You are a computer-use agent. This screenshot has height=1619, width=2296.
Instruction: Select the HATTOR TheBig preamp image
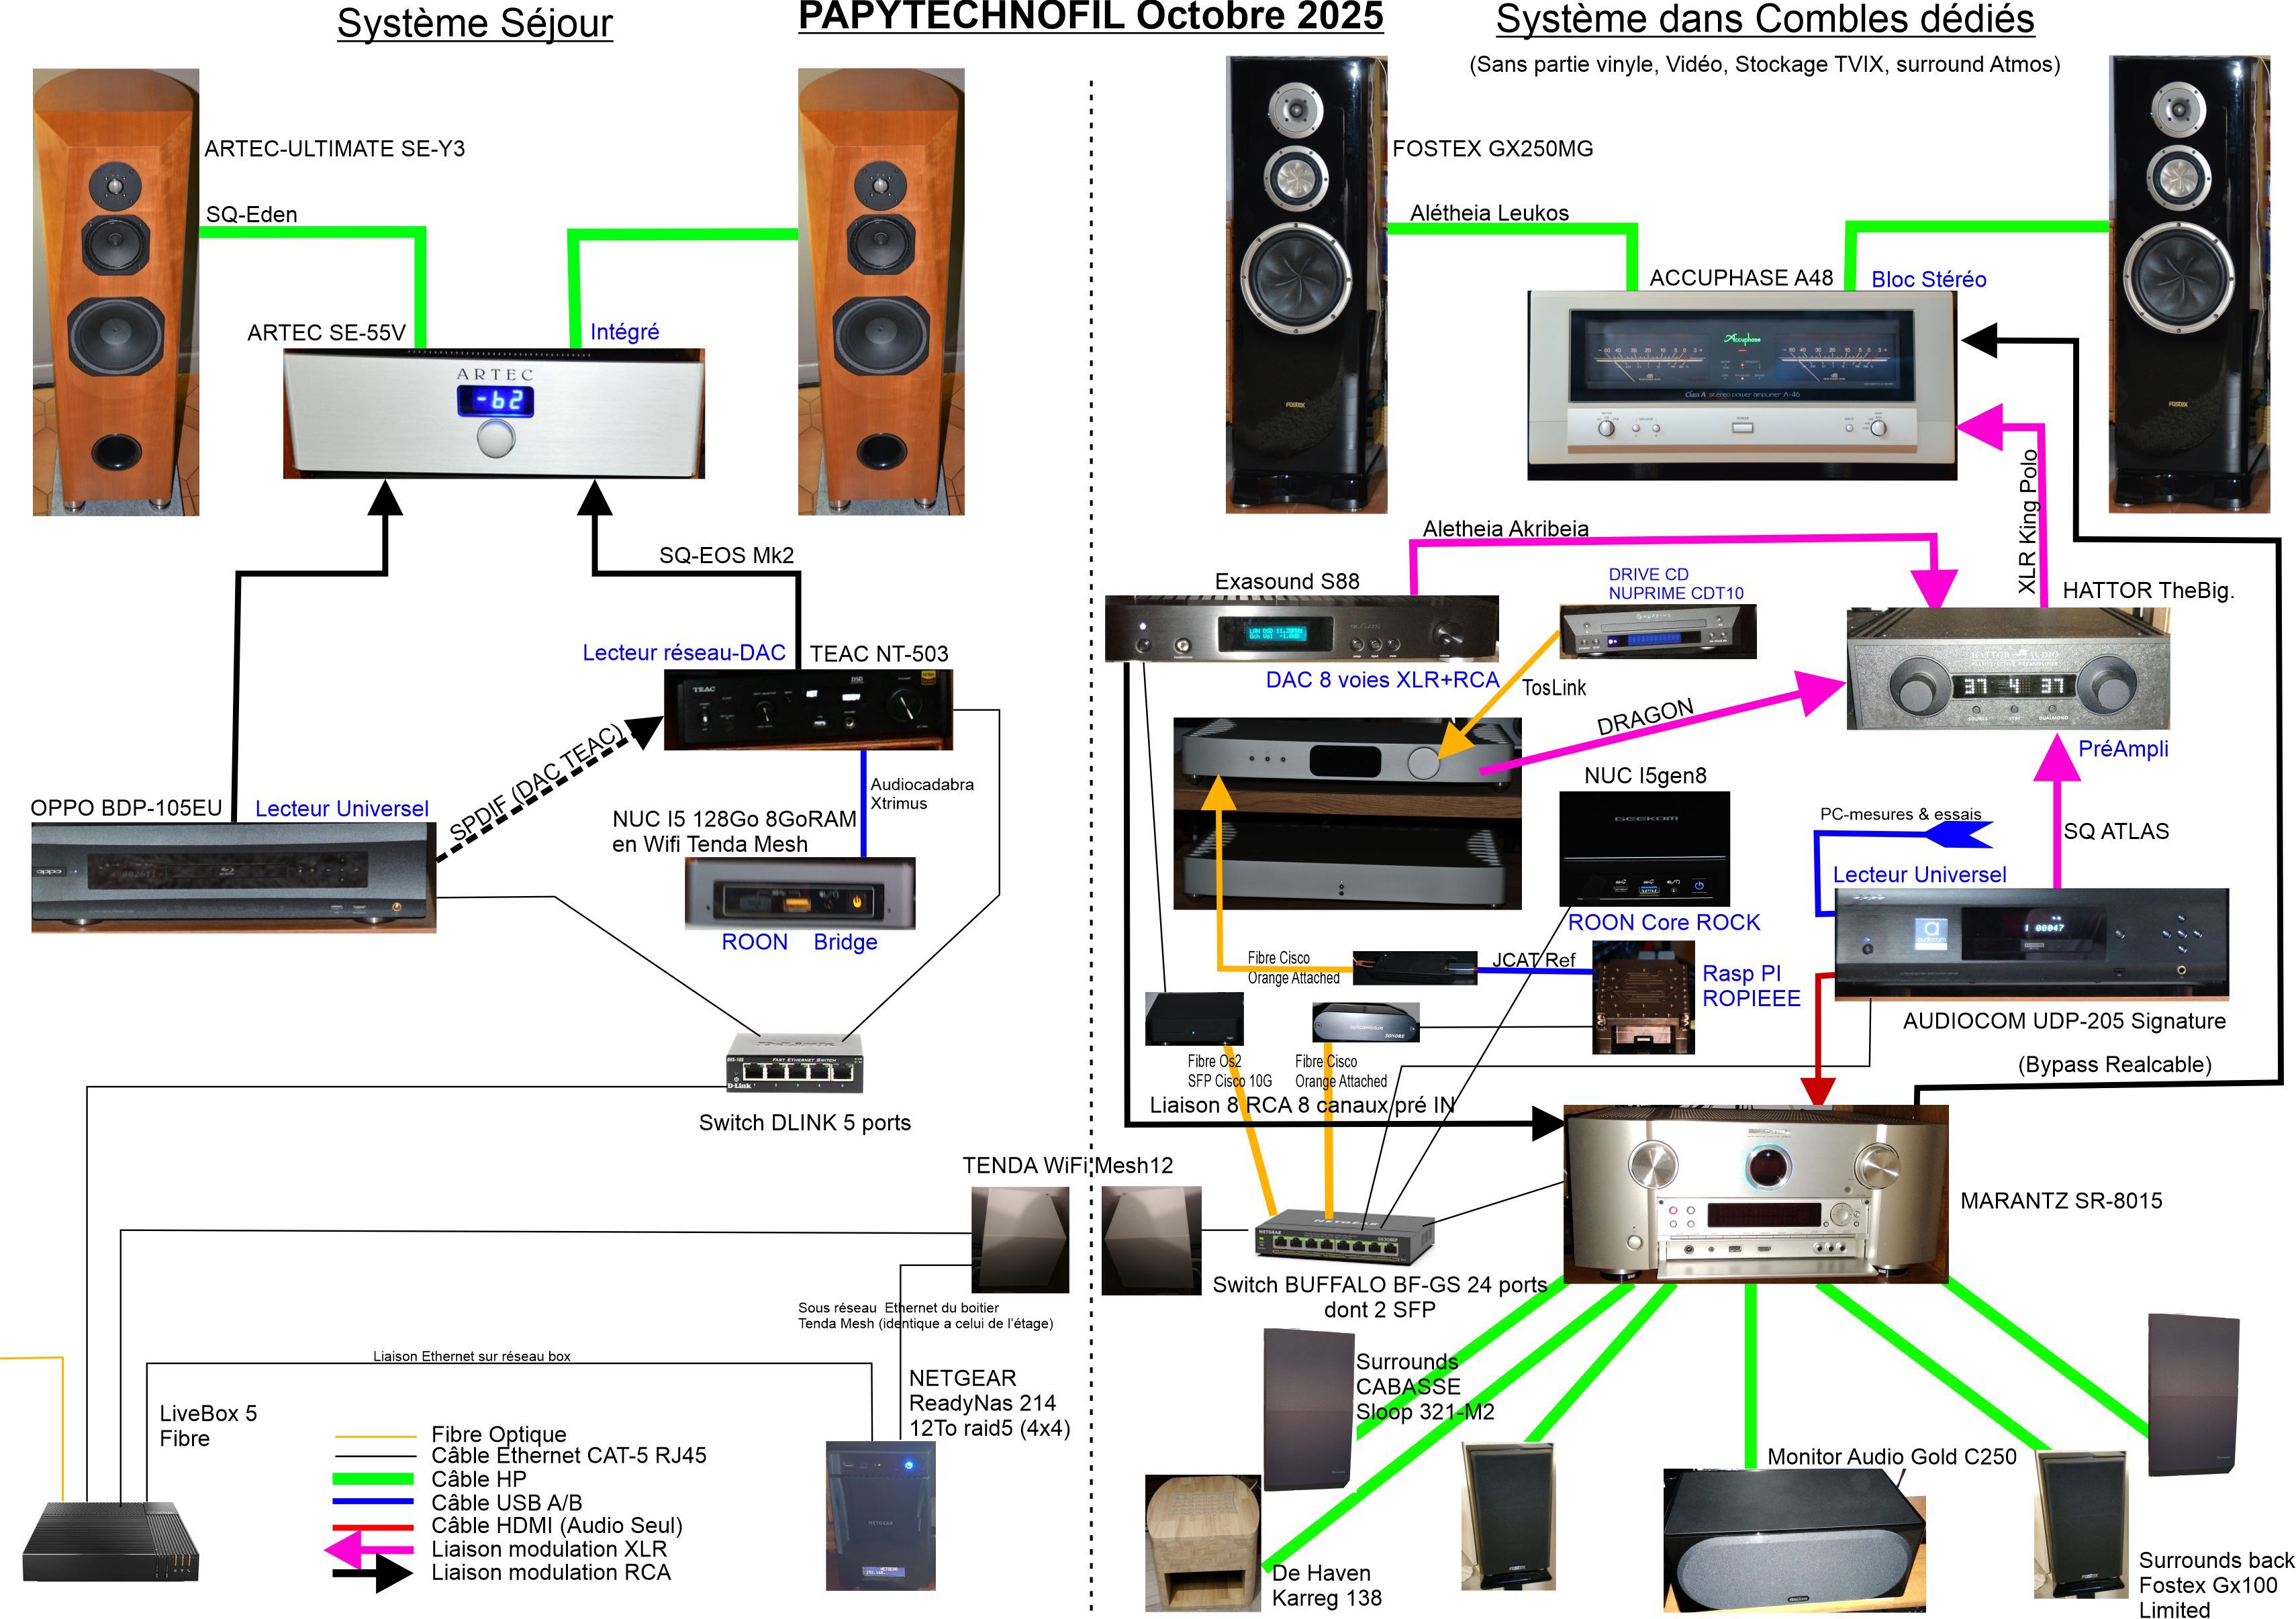2007,669
